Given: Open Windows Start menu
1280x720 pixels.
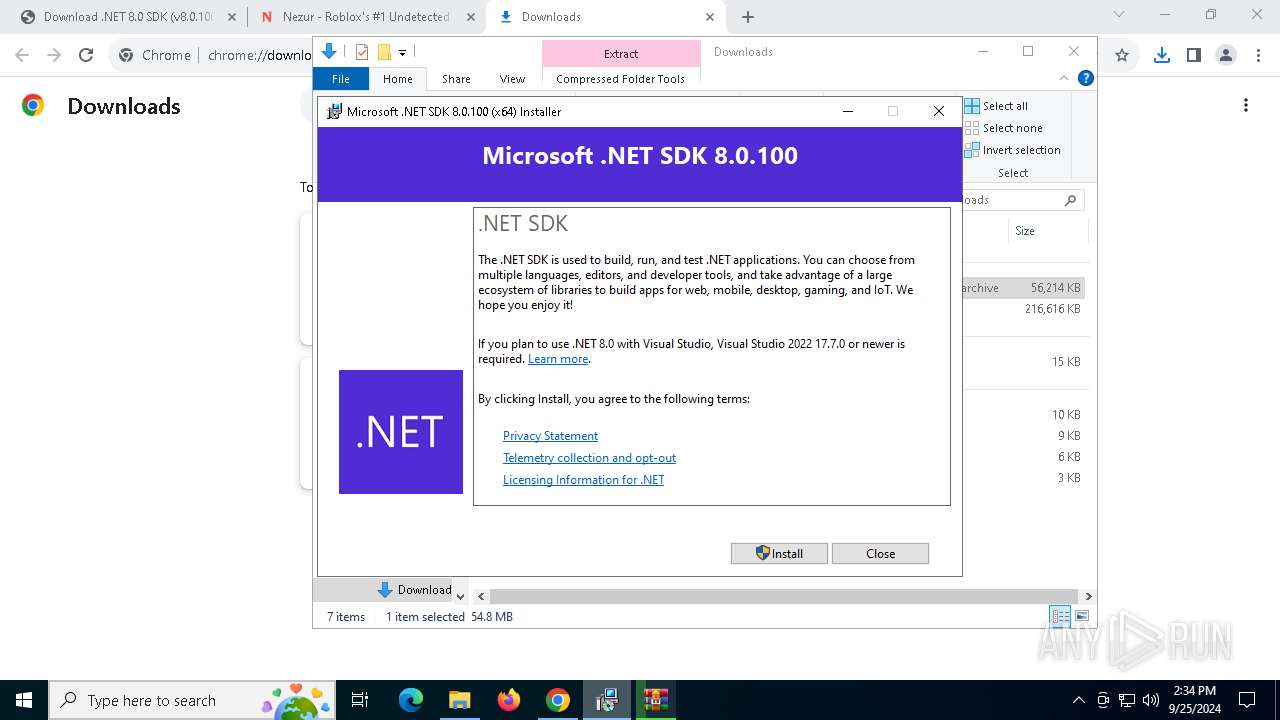Looking at the screenshot, I should 24,700.
